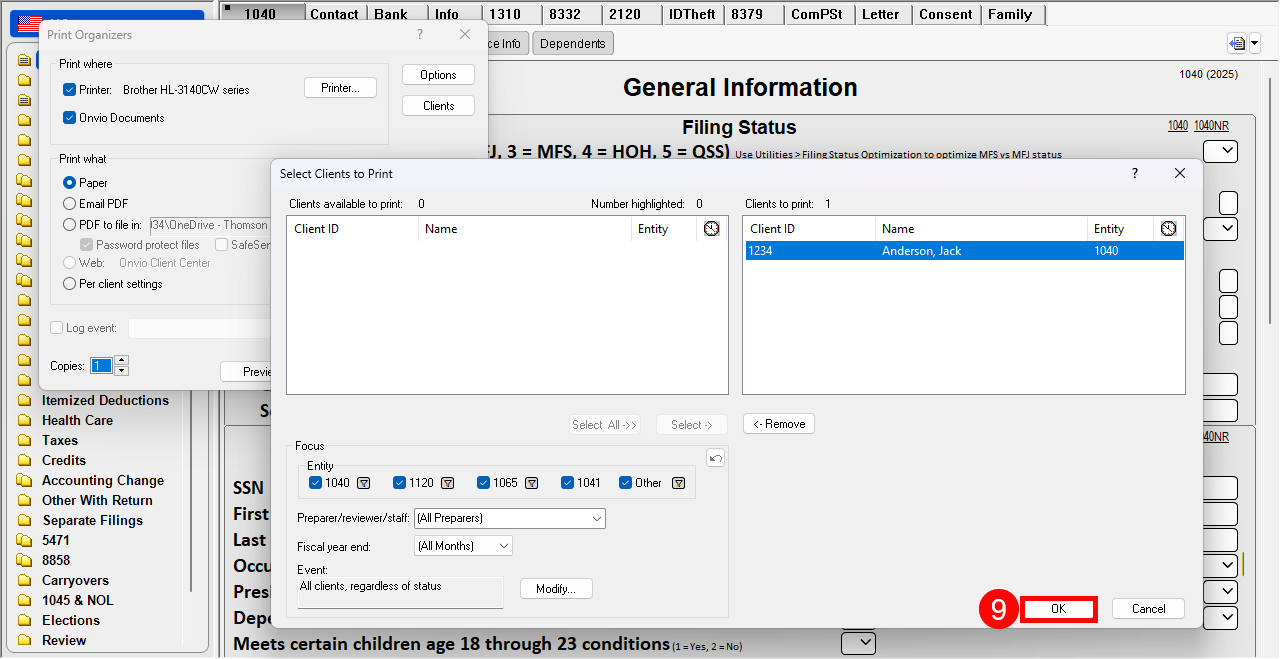
Task: Click the Remove button
Action: click(x=779, y=424)
